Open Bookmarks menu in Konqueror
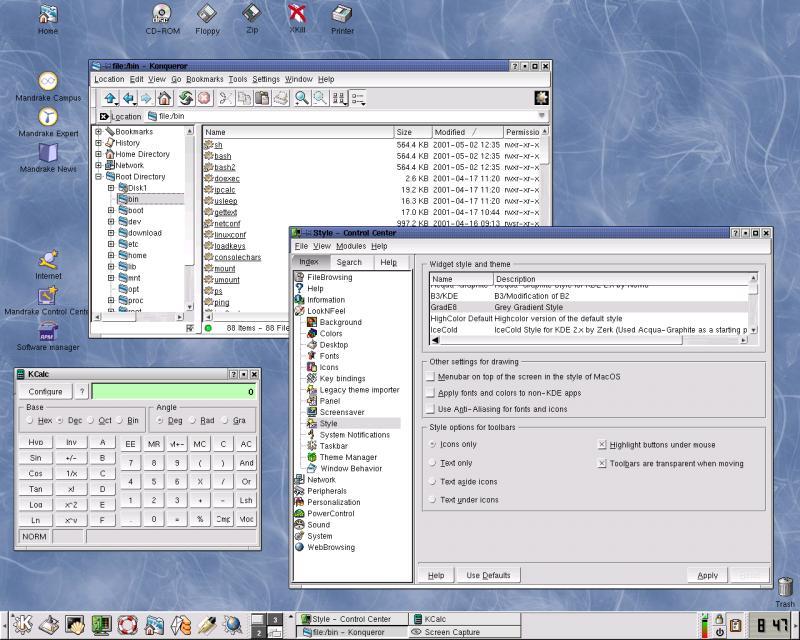The image size is (800, 640). click(205, 79)
